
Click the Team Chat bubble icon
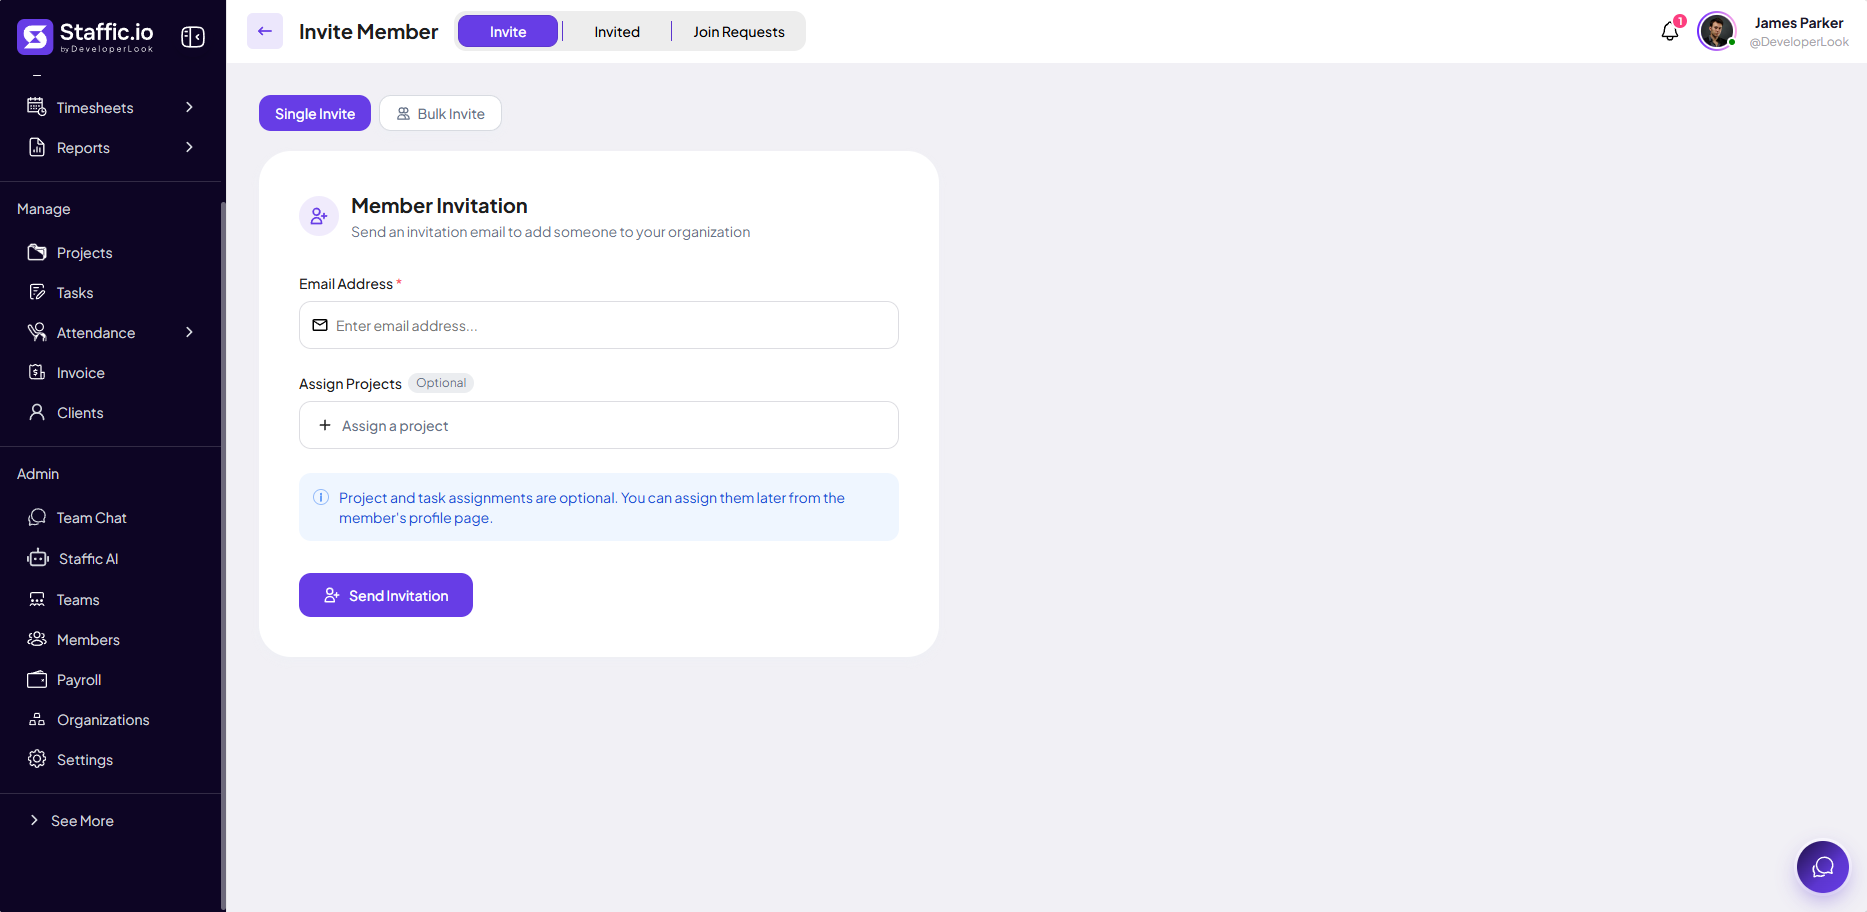pyautogui.click(x=37, y=517)
